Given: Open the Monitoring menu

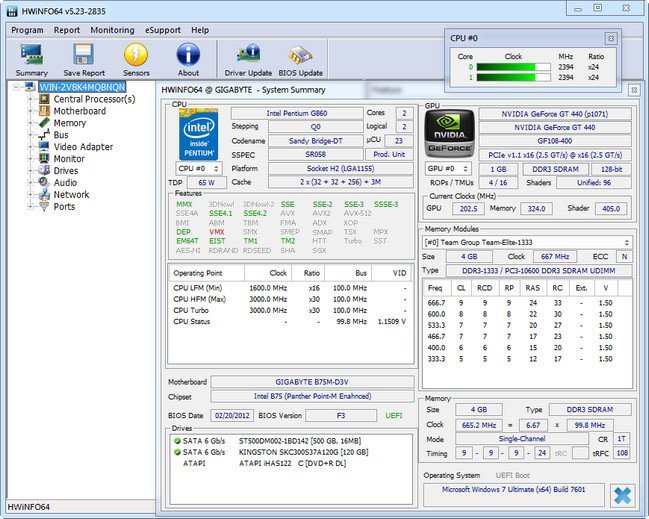Looking at the screenshot, I should coord(112,30).
